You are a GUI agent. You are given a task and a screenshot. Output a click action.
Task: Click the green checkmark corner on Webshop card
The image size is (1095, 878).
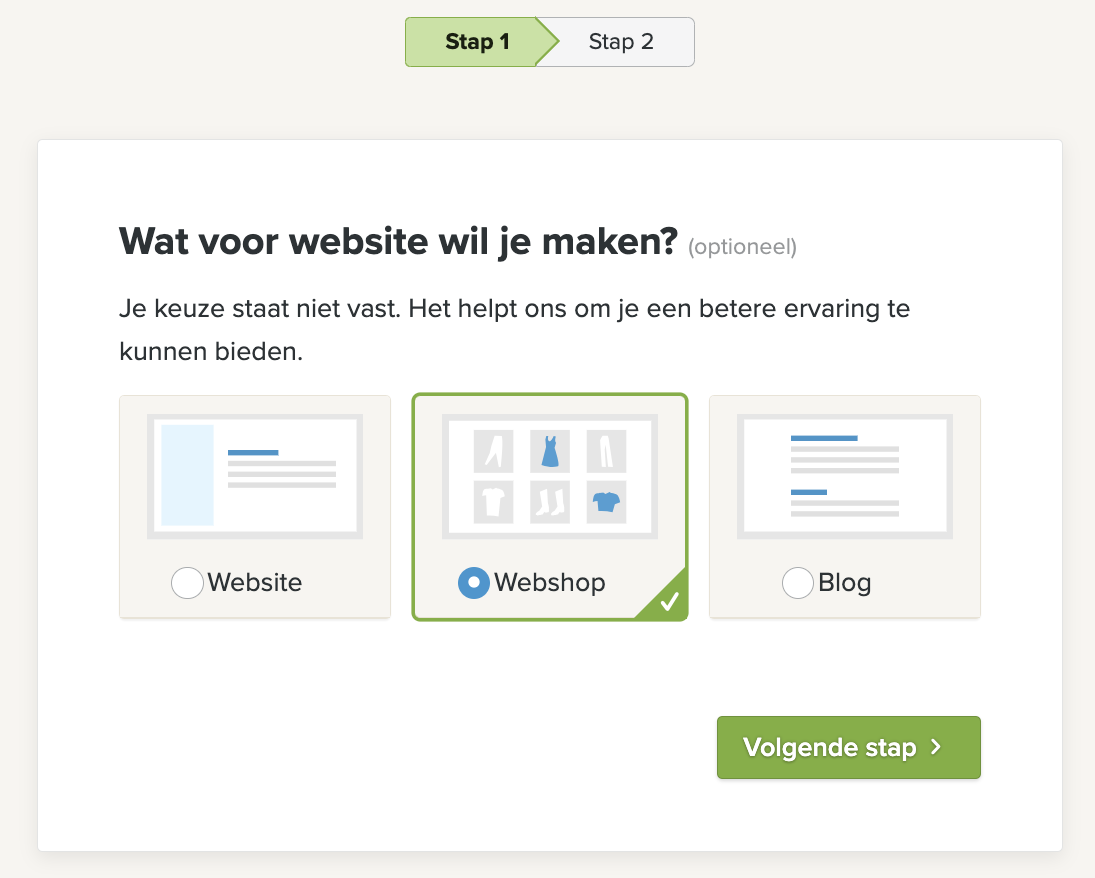pos(668,600)
